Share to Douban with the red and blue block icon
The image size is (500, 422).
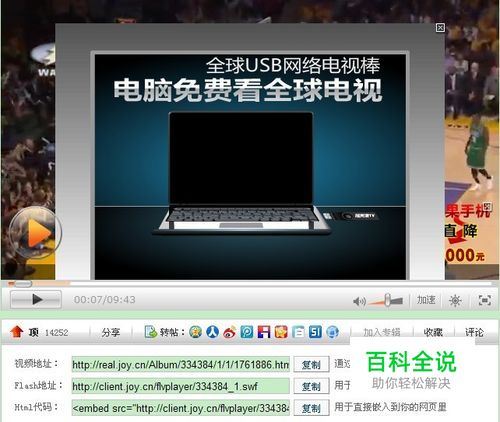(264, 332)
